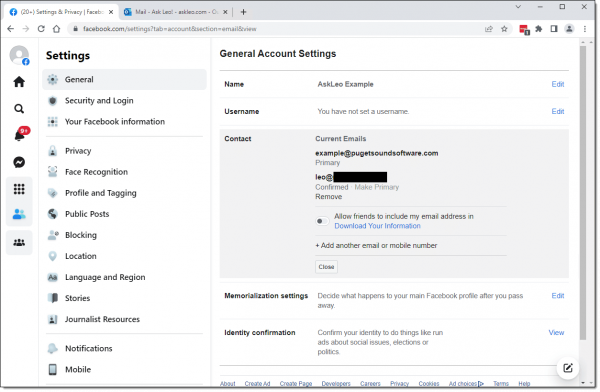Open the Help footer link
Screen dimensions: 600x392
524,383
